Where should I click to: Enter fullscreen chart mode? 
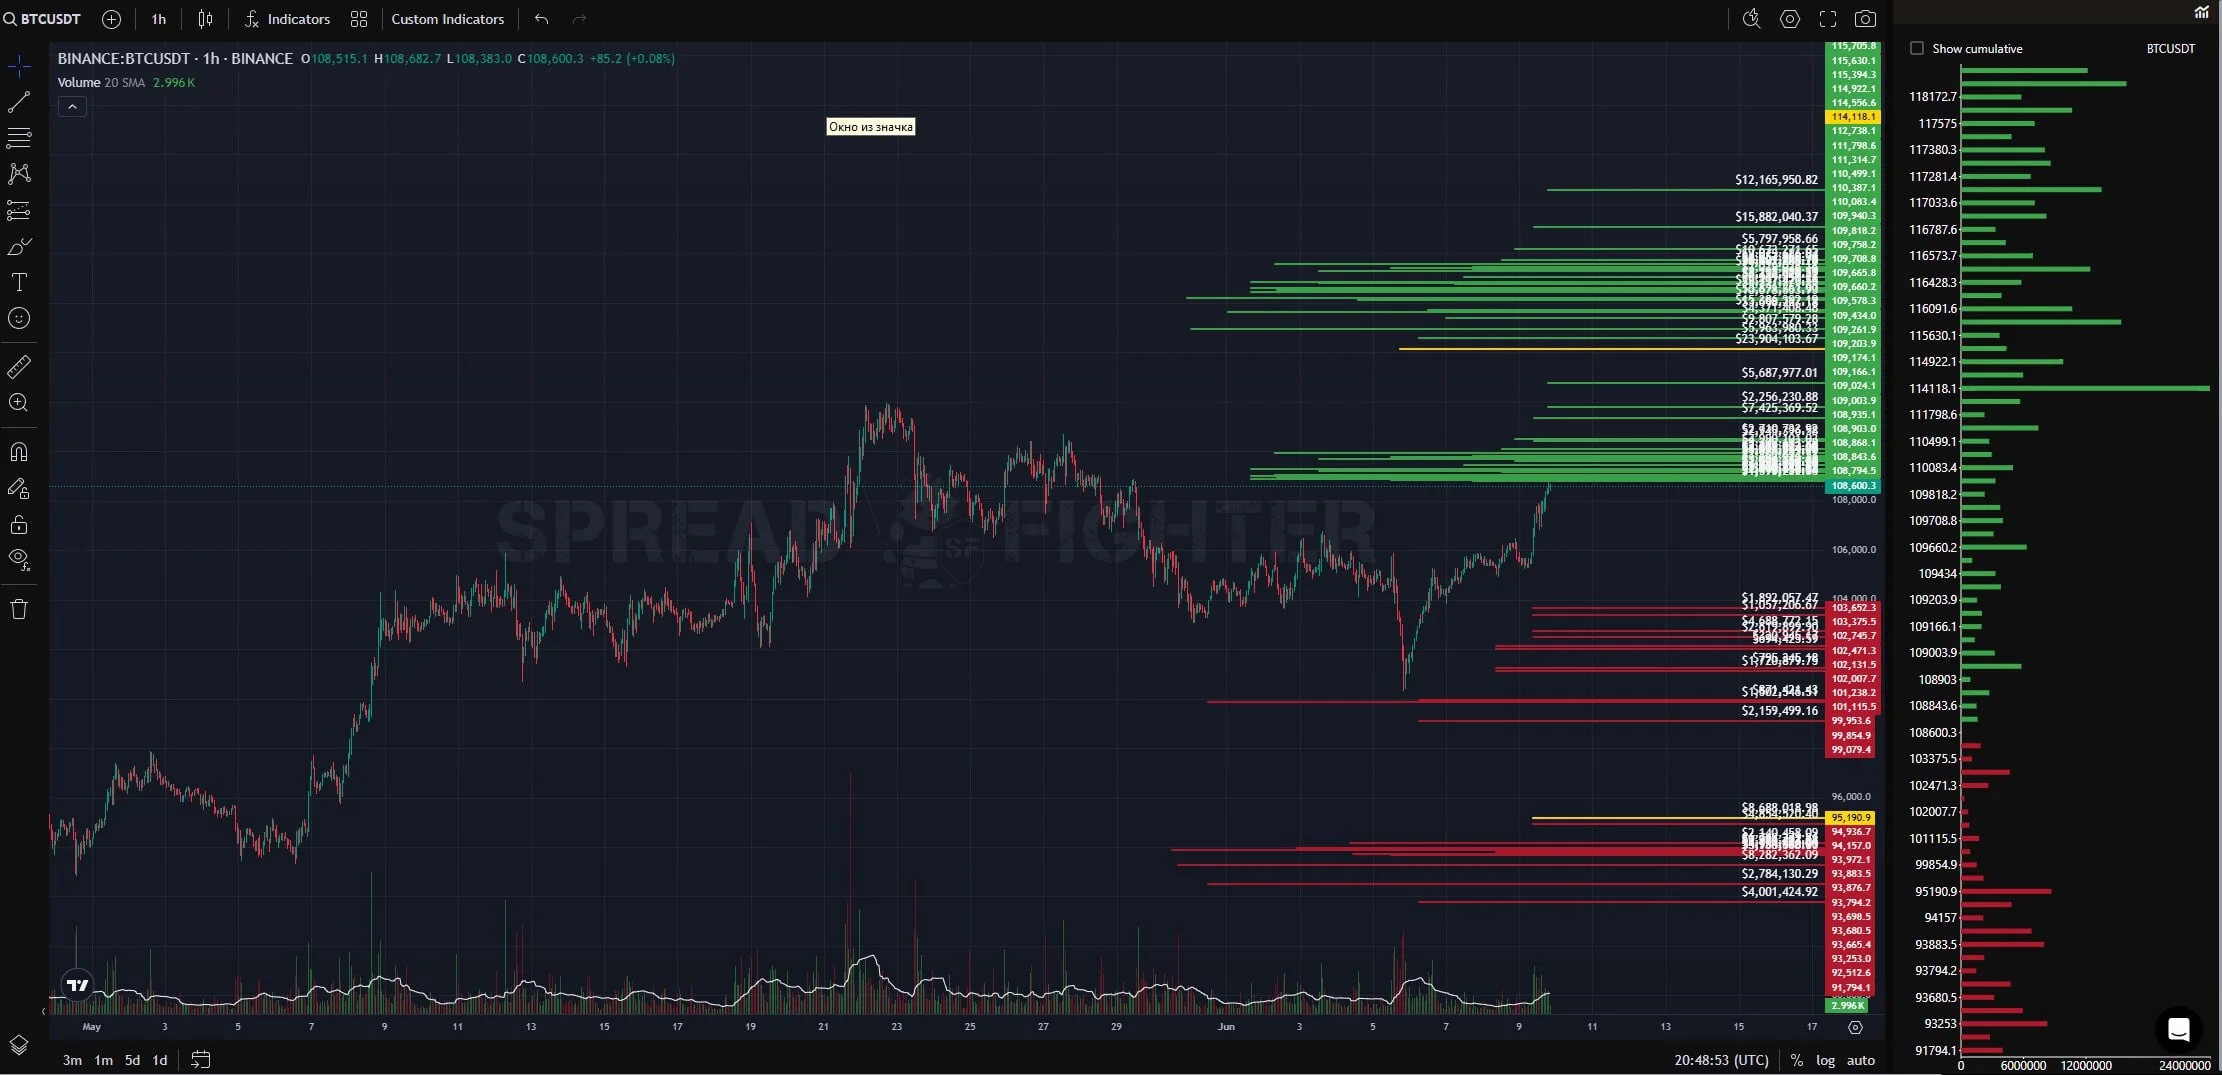tap(1828, 19)
